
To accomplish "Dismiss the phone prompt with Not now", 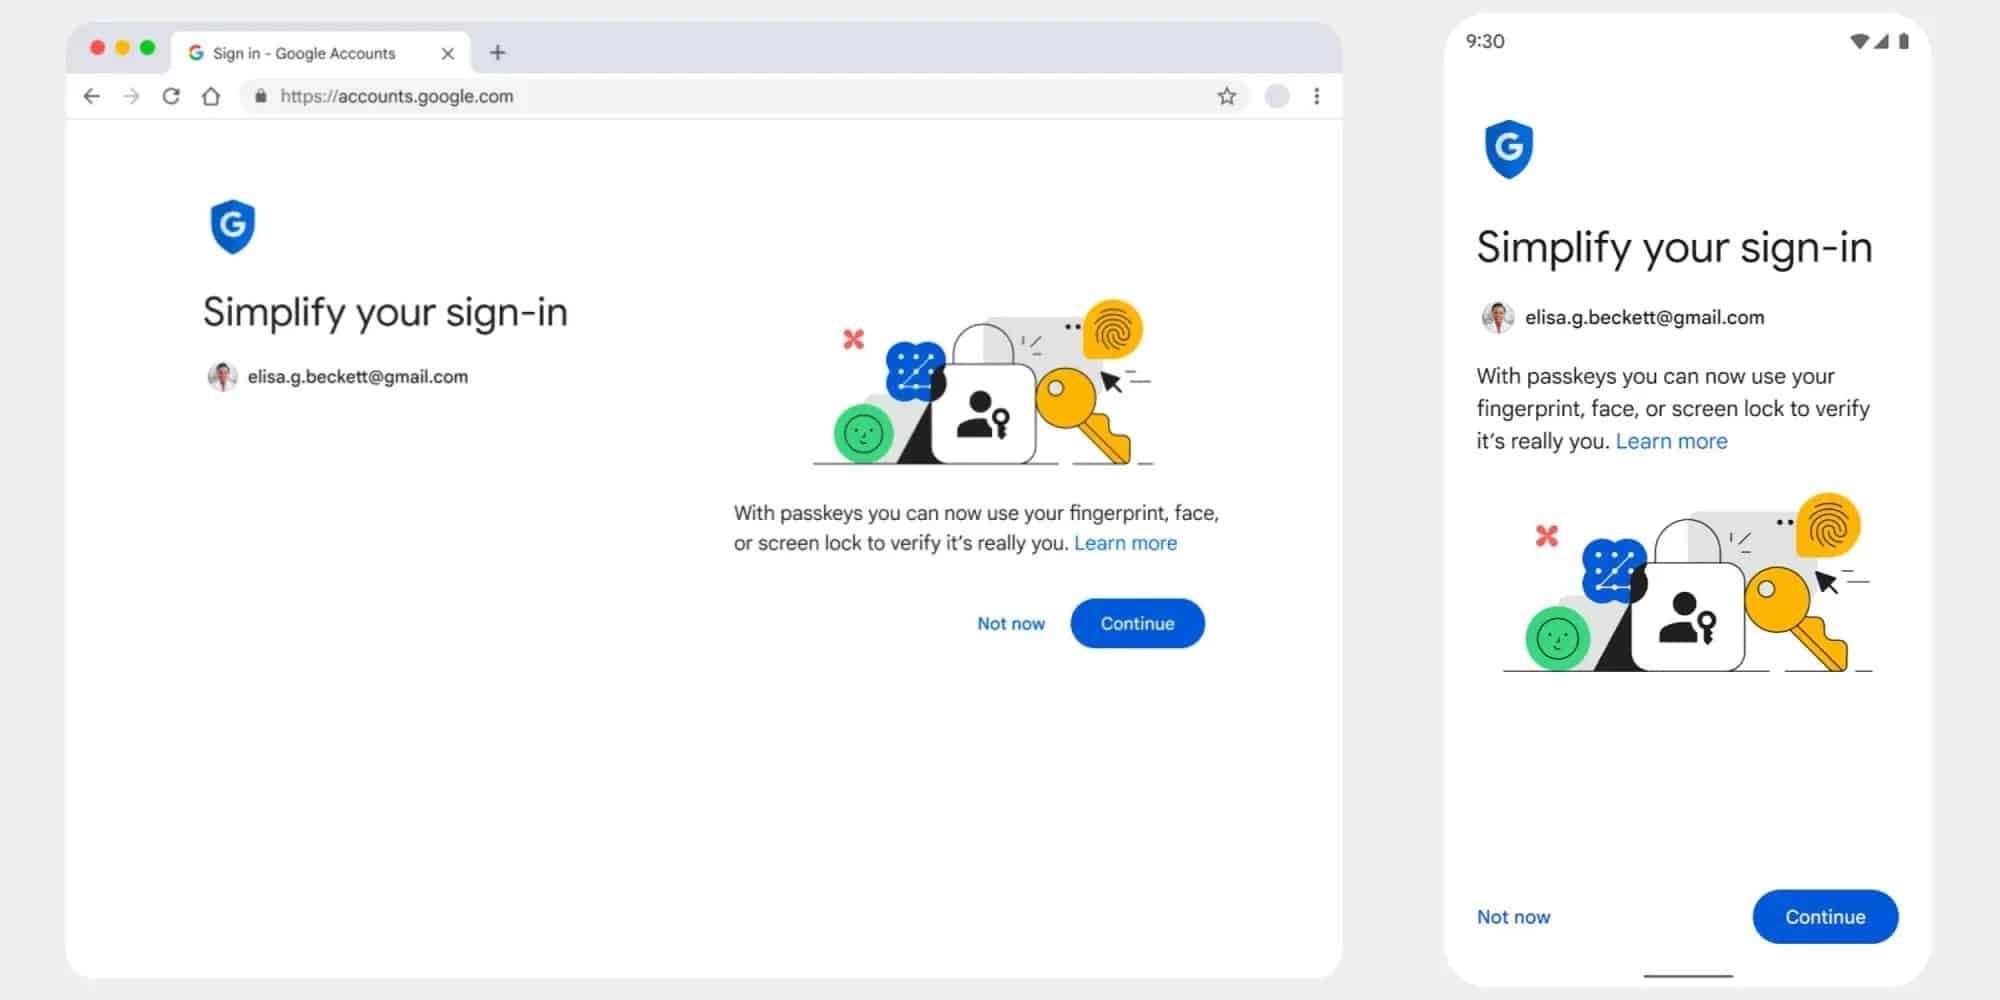I will point(1513,916).
